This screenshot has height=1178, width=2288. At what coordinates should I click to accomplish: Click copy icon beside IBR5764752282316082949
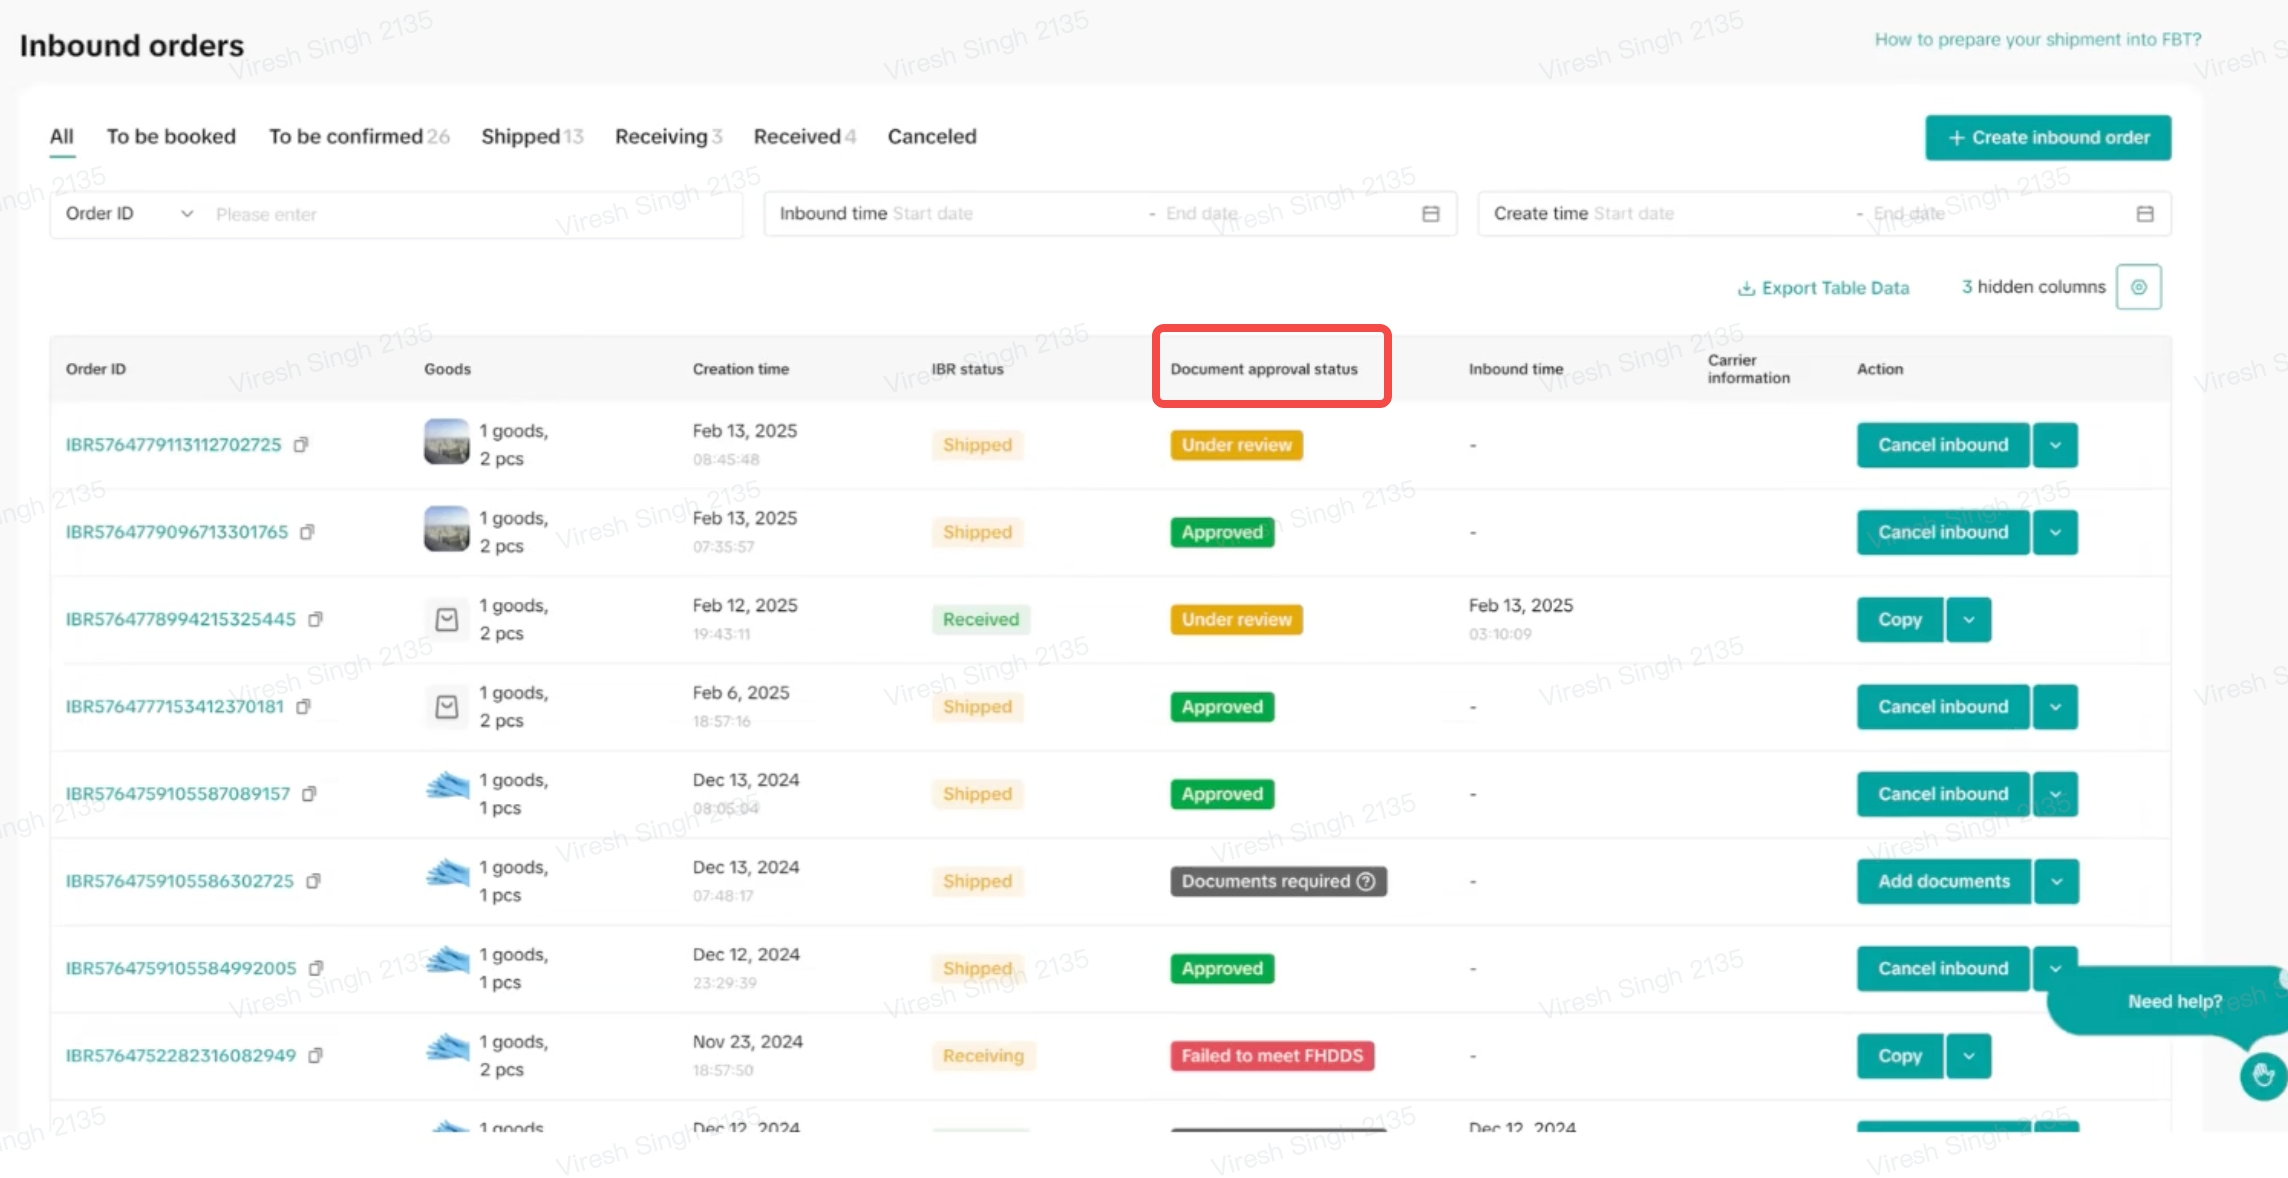[x=315, y=1056]
